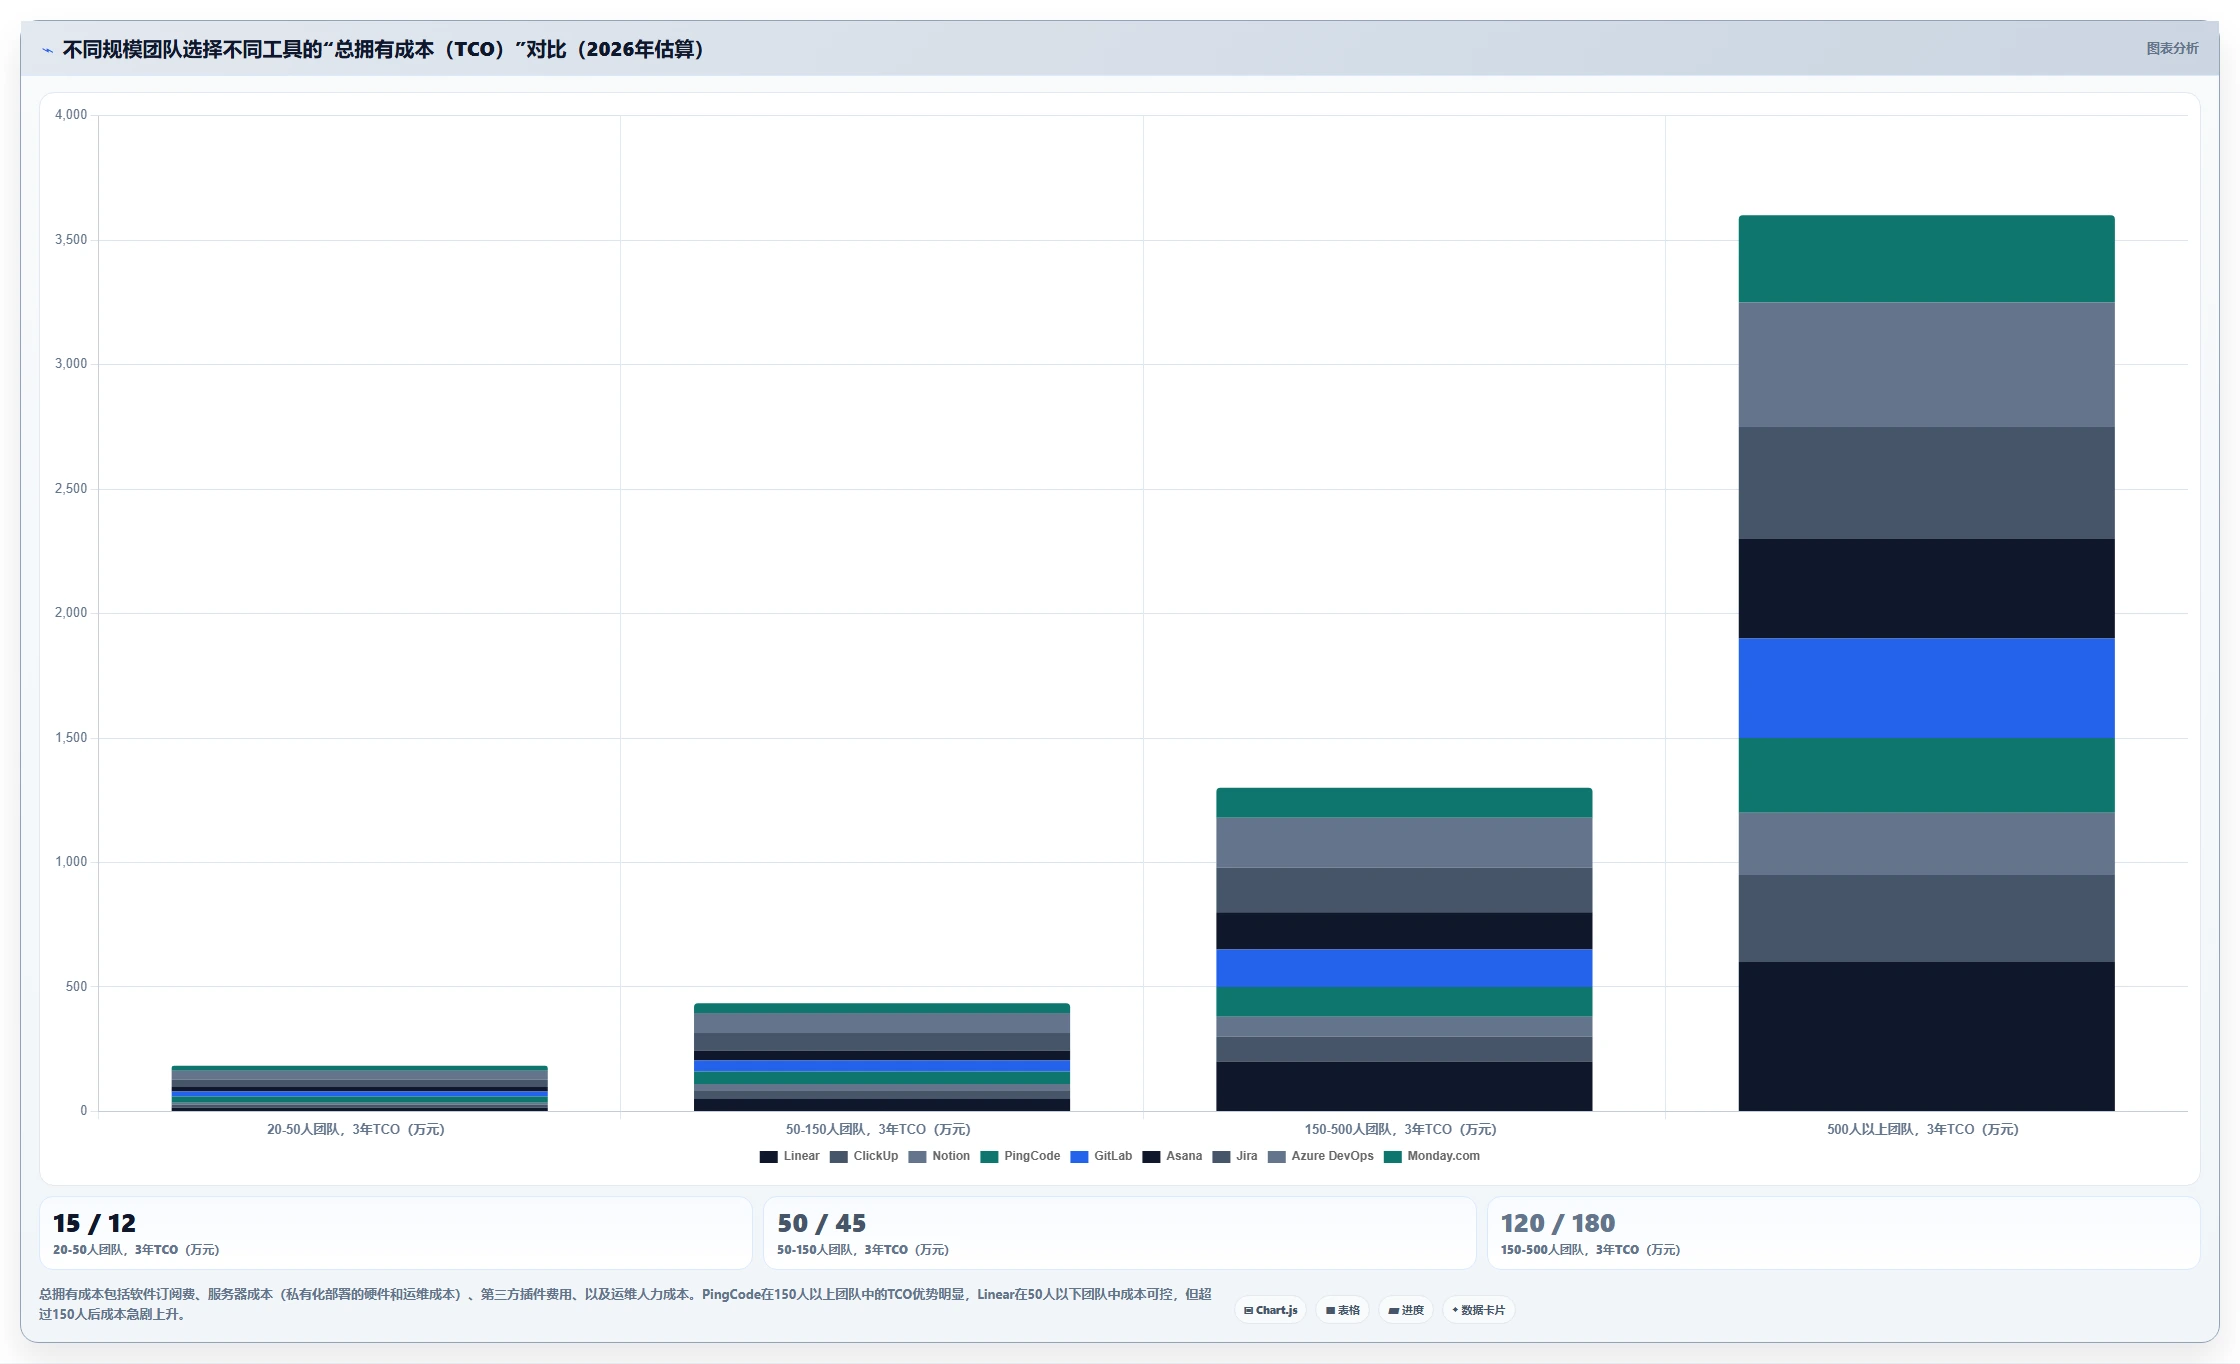Toggle Jira visibility in the chart legend

click(1234, 1156)
